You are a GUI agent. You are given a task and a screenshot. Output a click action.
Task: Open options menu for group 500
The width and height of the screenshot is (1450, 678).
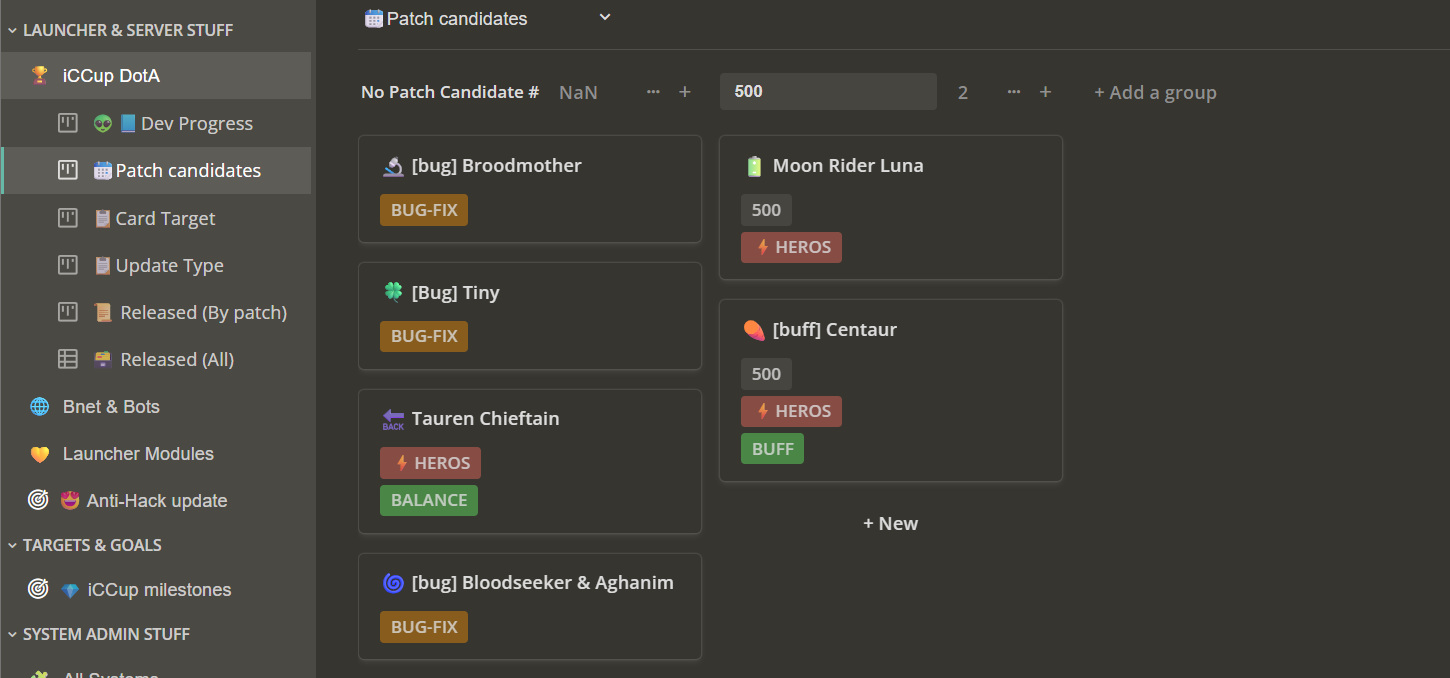(1014, 92)
